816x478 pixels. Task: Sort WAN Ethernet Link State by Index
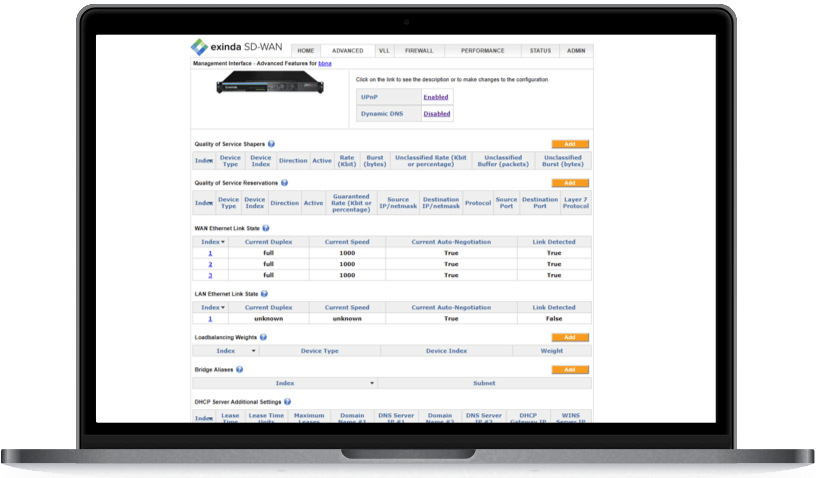point(213,242)
